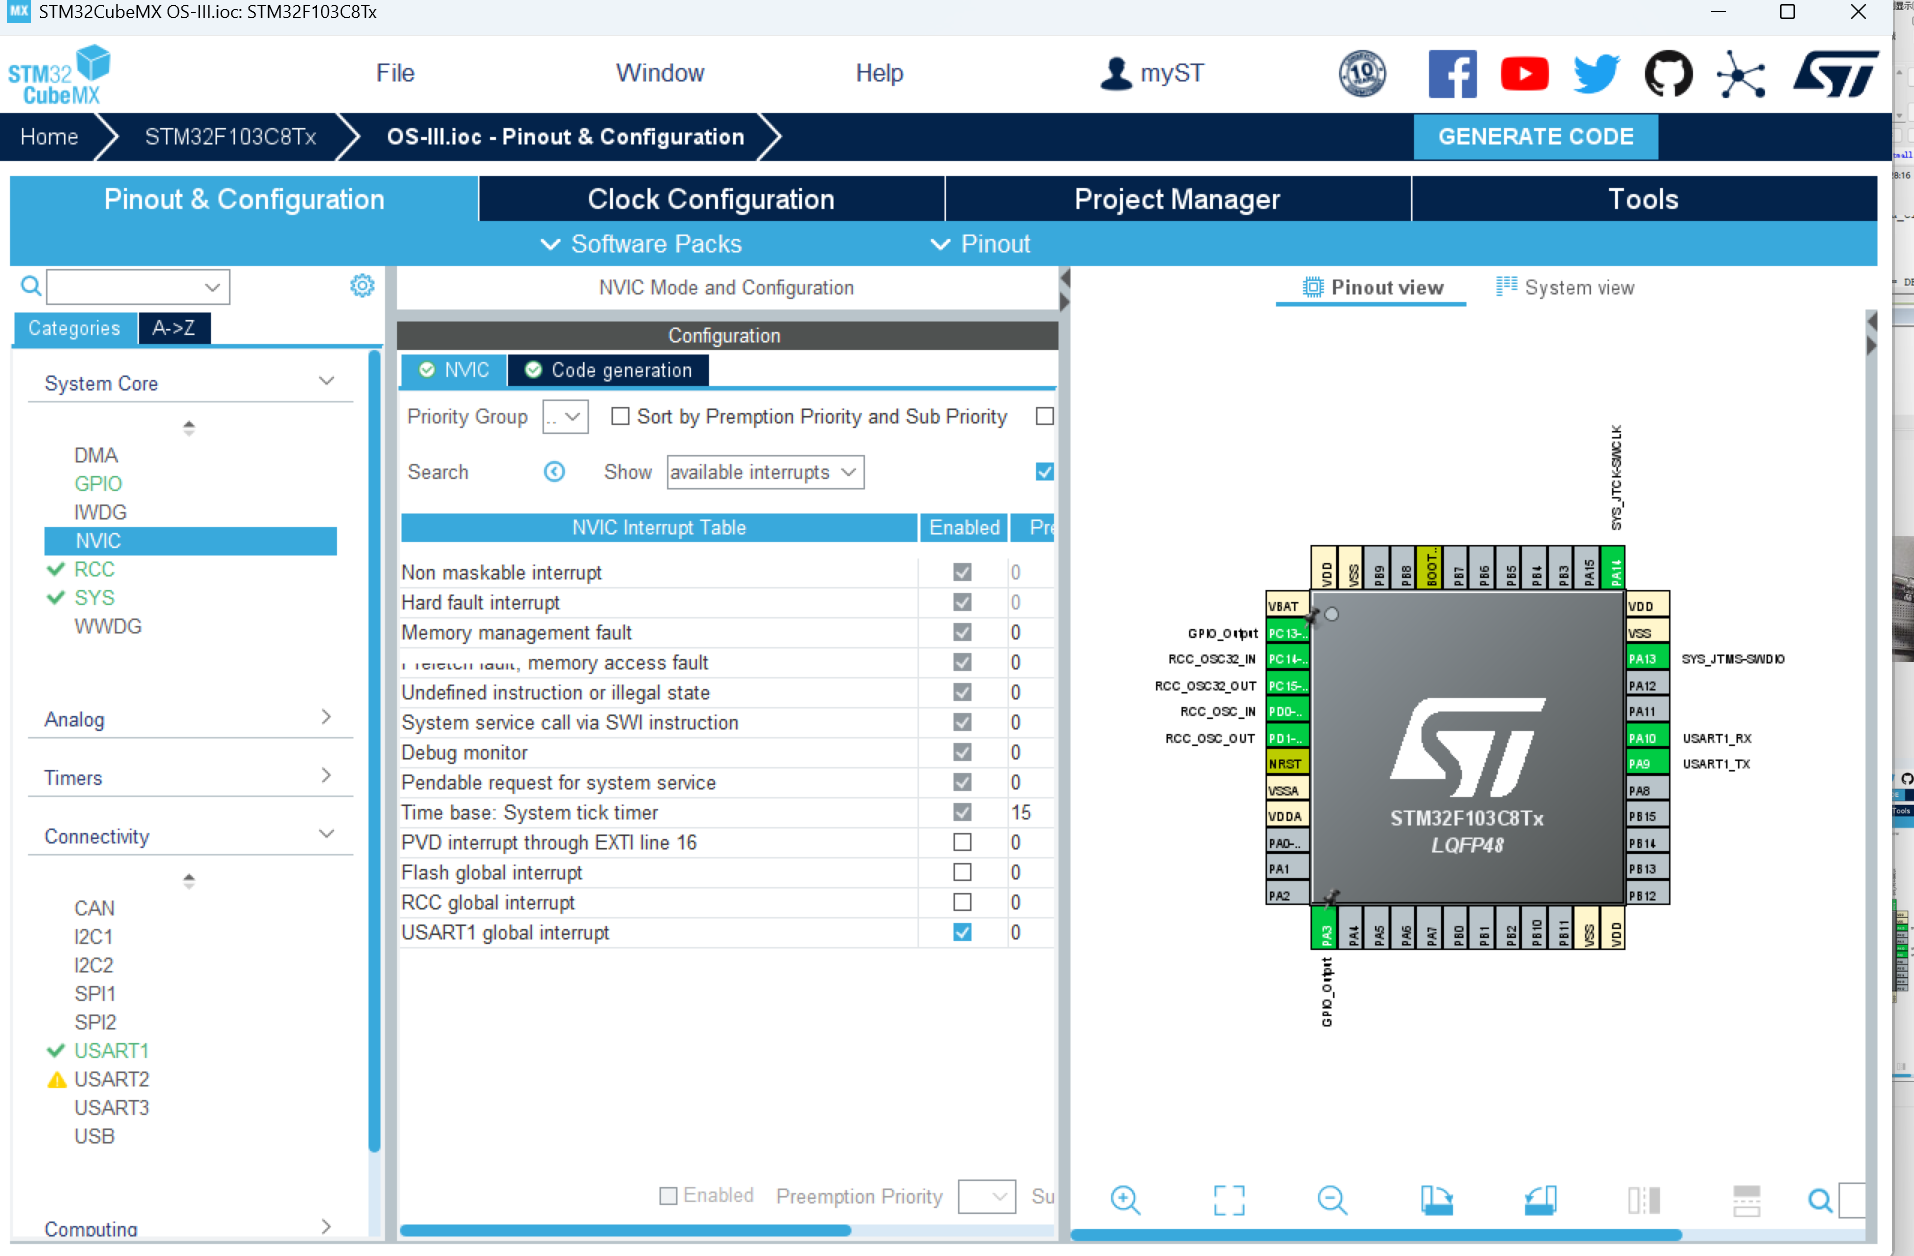1914x1256 pixels.
Task: Switch to the Project Manager tab
Action: (1177, 199)
